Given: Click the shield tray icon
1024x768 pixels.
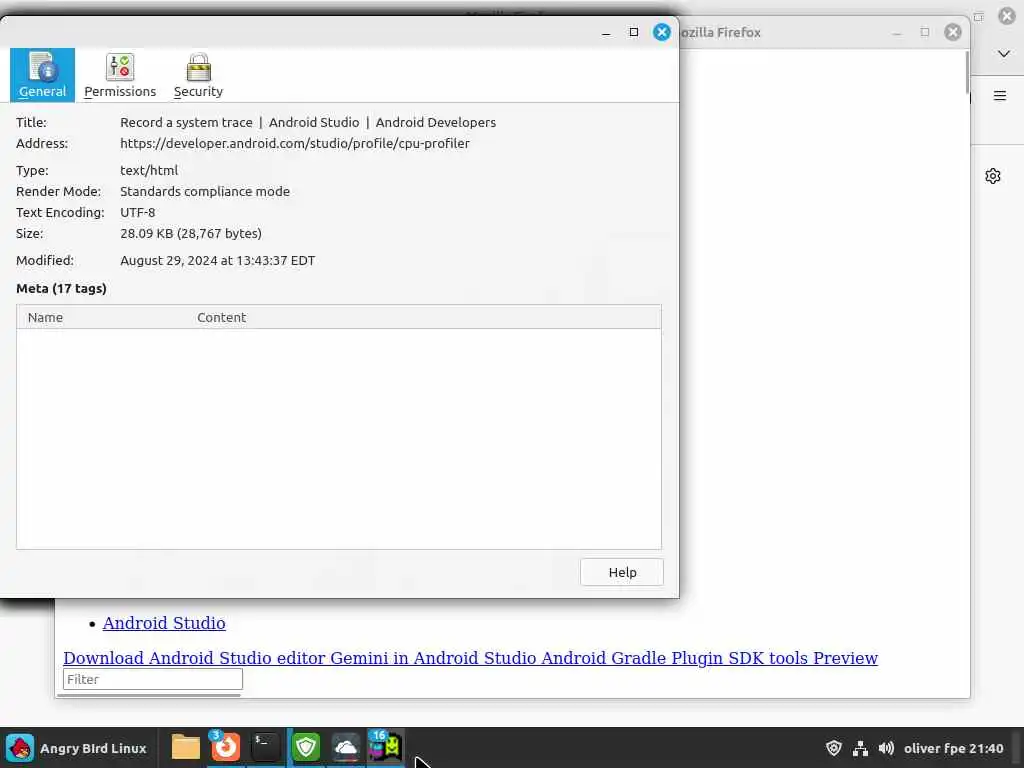Looking at the screenshot, I should tap(833, 748).
